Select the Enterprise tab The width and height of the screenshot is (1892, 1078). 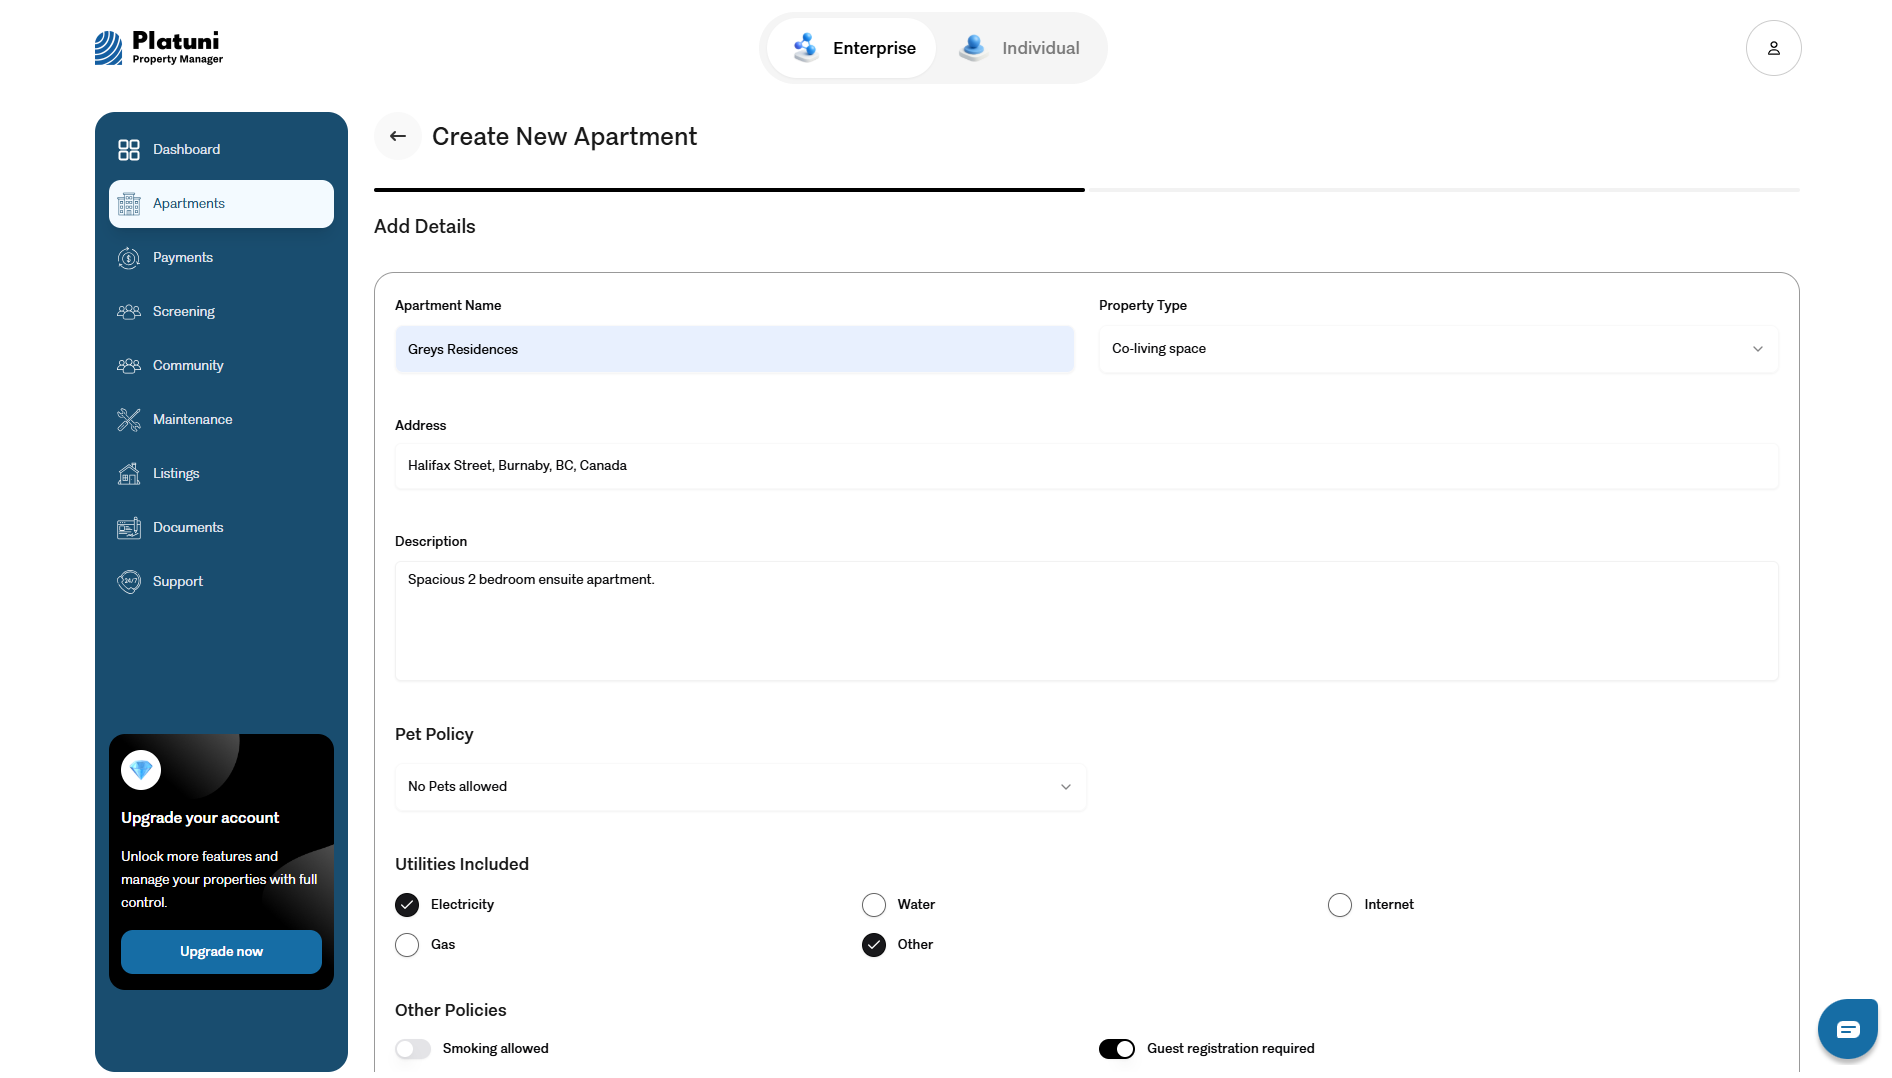pyautogui.click(x=853, y=48)
